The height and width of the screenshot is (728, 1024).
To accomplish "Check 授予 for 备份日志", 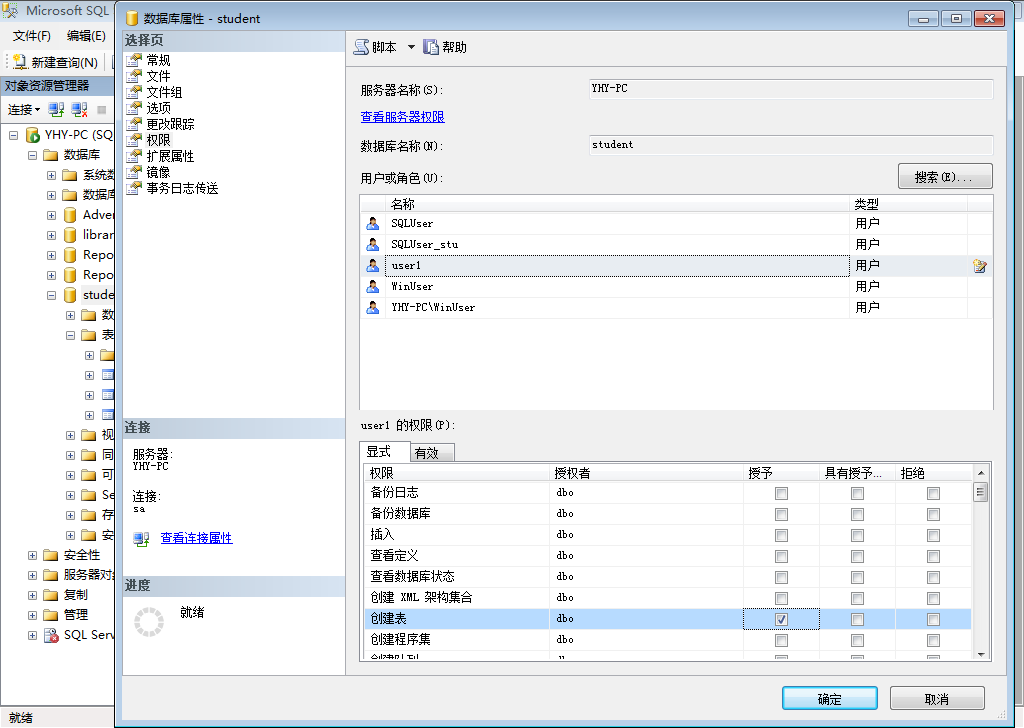I will click(781, 494).
